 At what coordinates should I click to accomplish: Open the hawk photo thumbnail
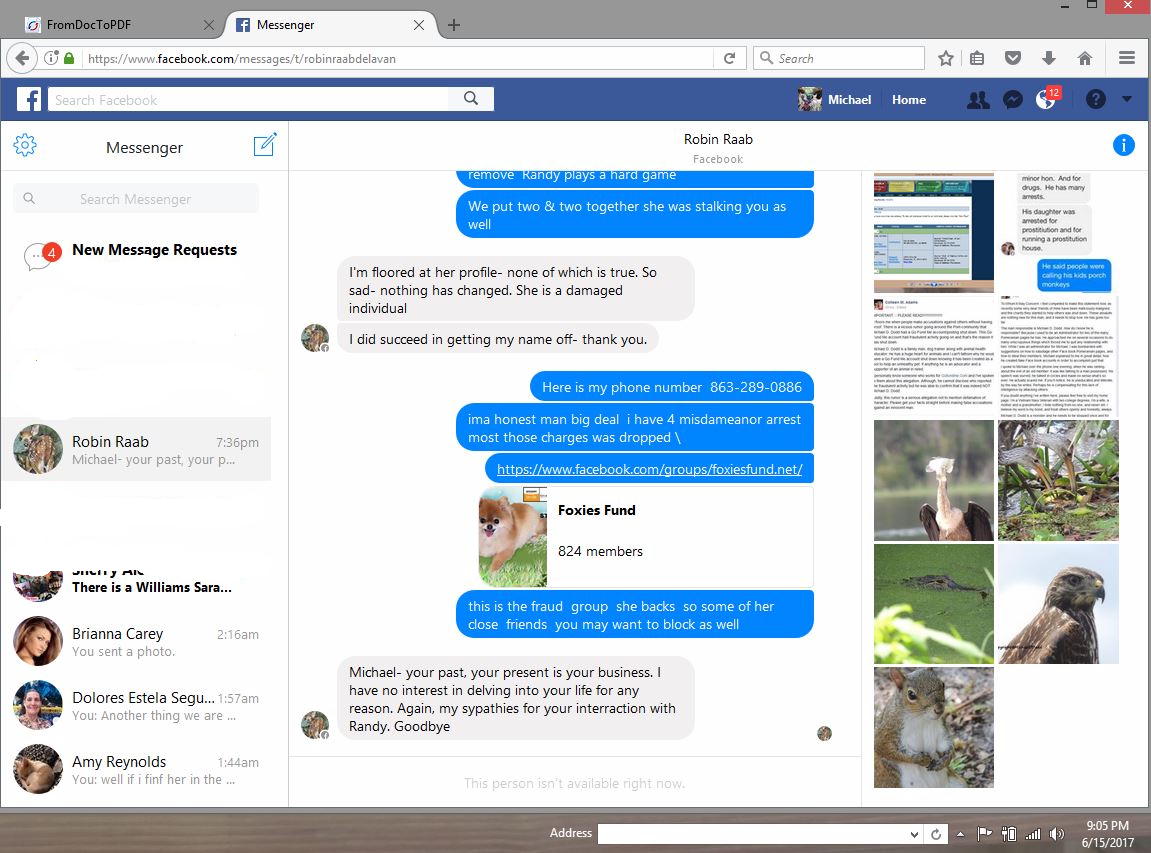1058,603
